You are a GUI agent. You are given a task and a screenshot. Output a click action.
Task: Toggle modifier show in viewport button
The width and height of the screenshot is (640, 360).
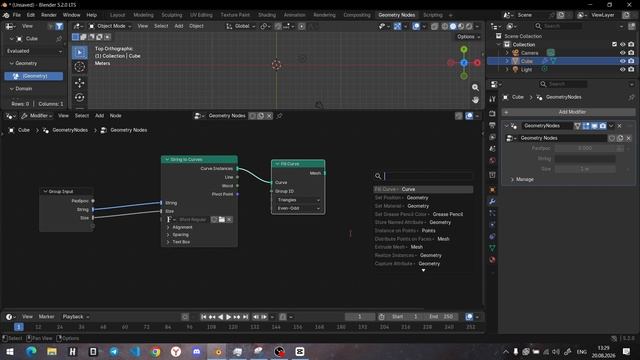click(594, 126)
